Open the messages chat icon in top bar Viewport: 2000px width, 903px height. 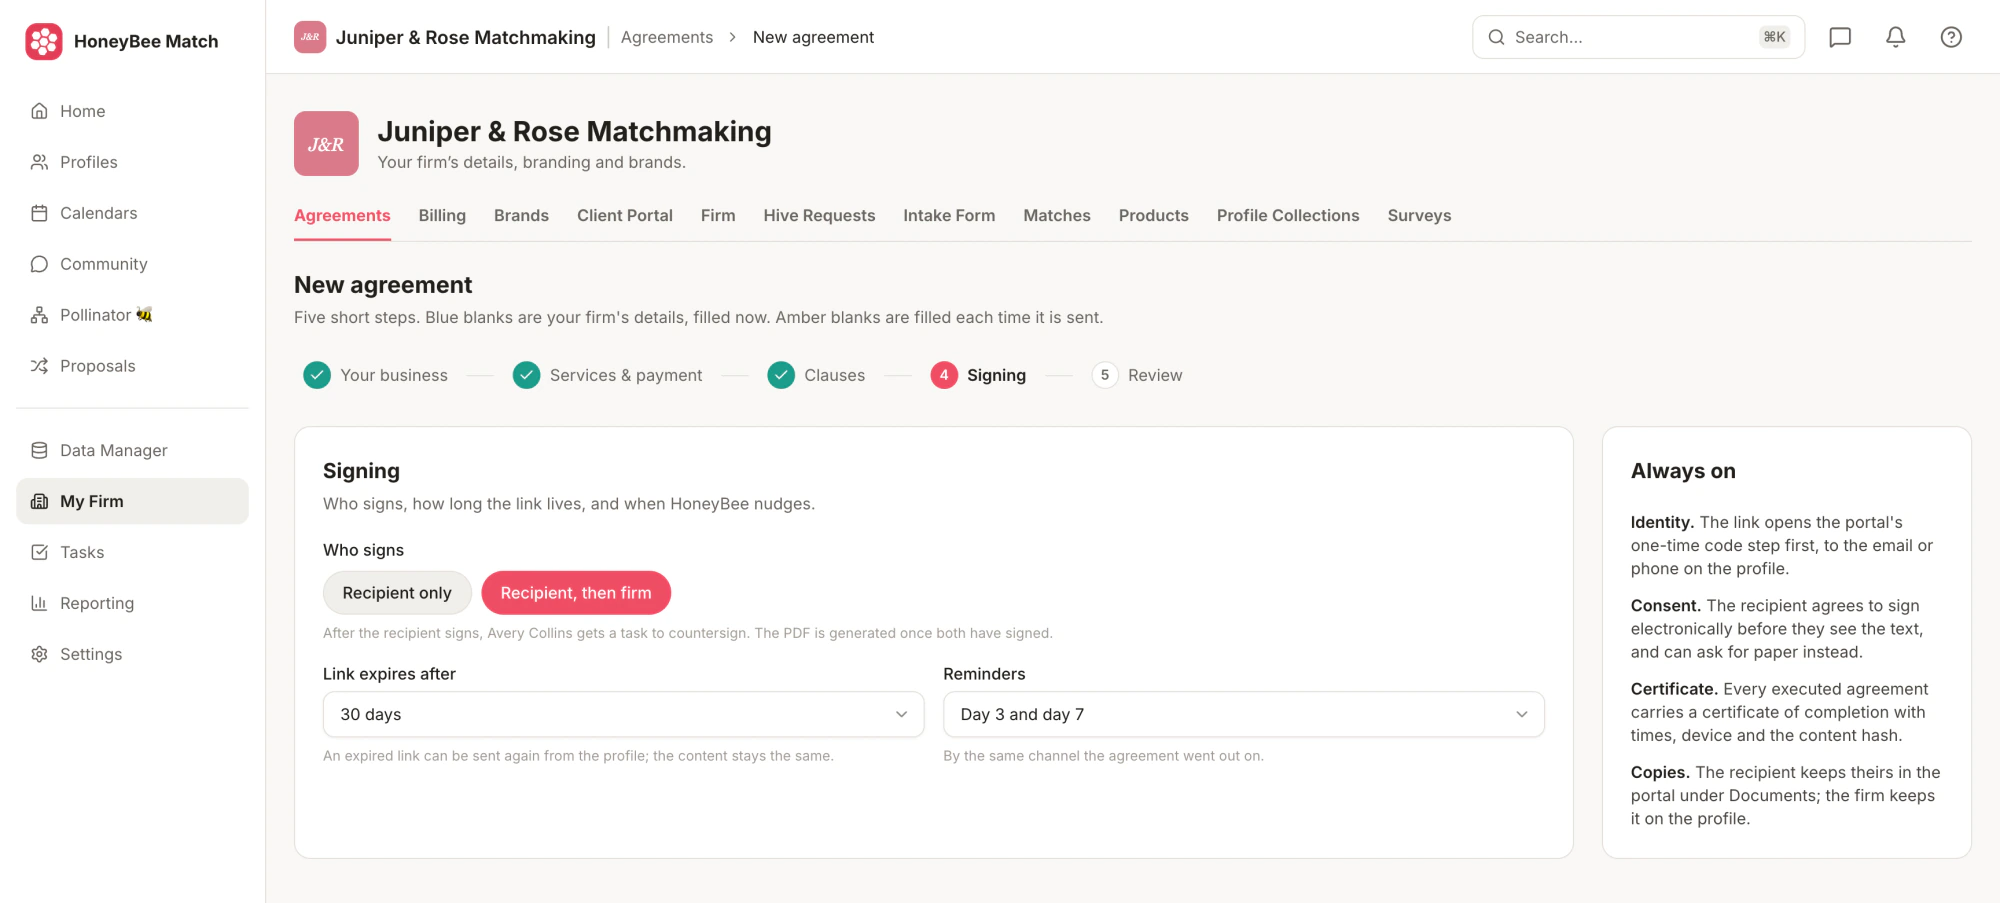[1840, 37]
